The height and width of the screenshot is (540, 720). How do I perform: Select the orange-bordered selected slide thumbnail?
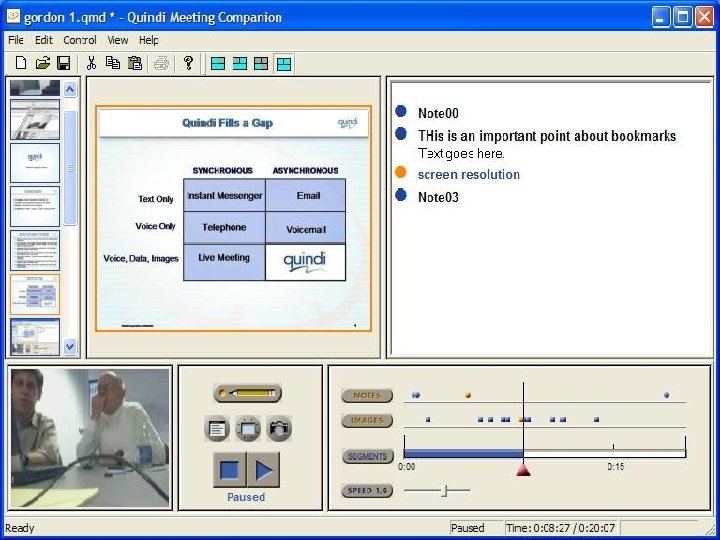coord(35,294)
